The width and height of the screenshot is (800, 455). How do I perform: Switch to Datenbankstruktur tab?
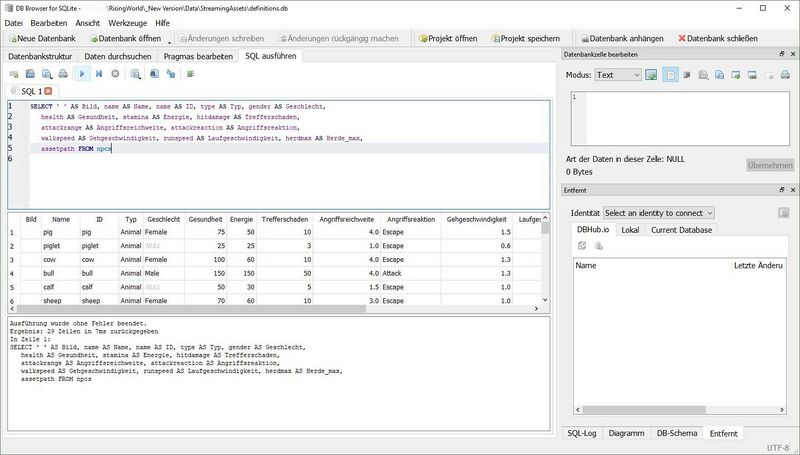click(40, 56)
